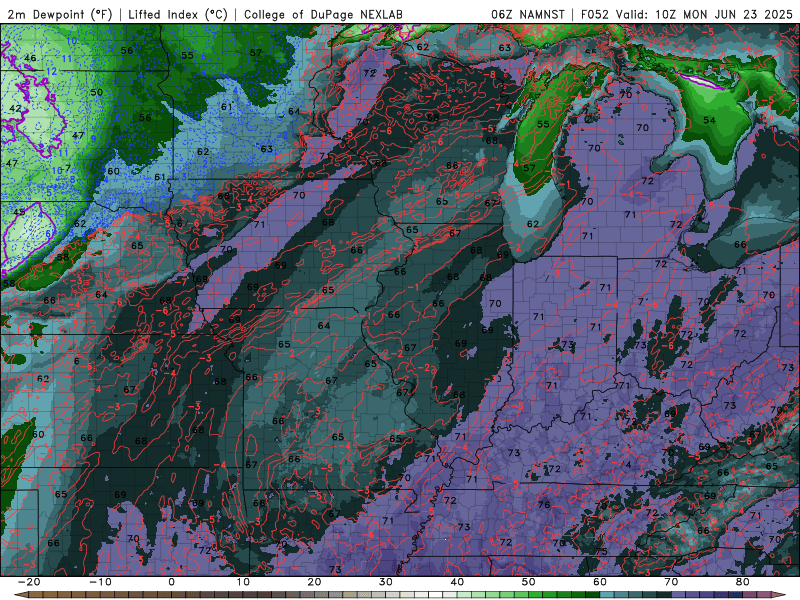Click the '-10' colorbar scale label
The width and height of the screenshot is (800, 600).
[100, 582]
